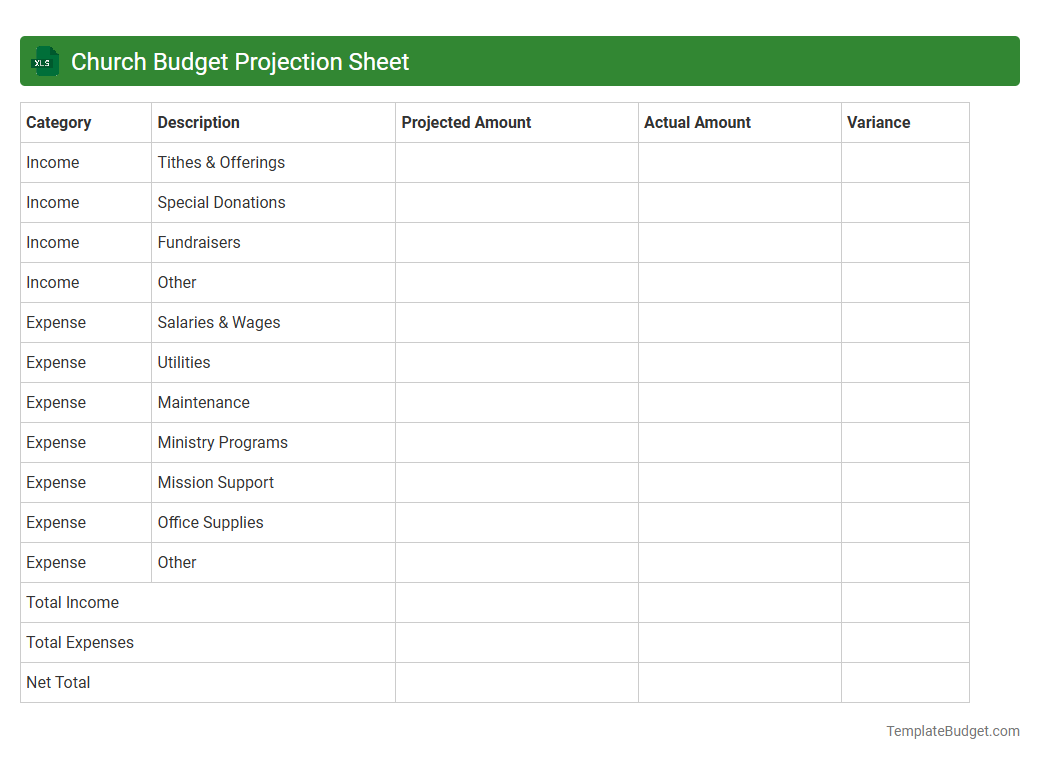Select the Special Donations description cell
Image resolution: width=1040 pixels, height=760 pixels.
(x=221, y=202)
